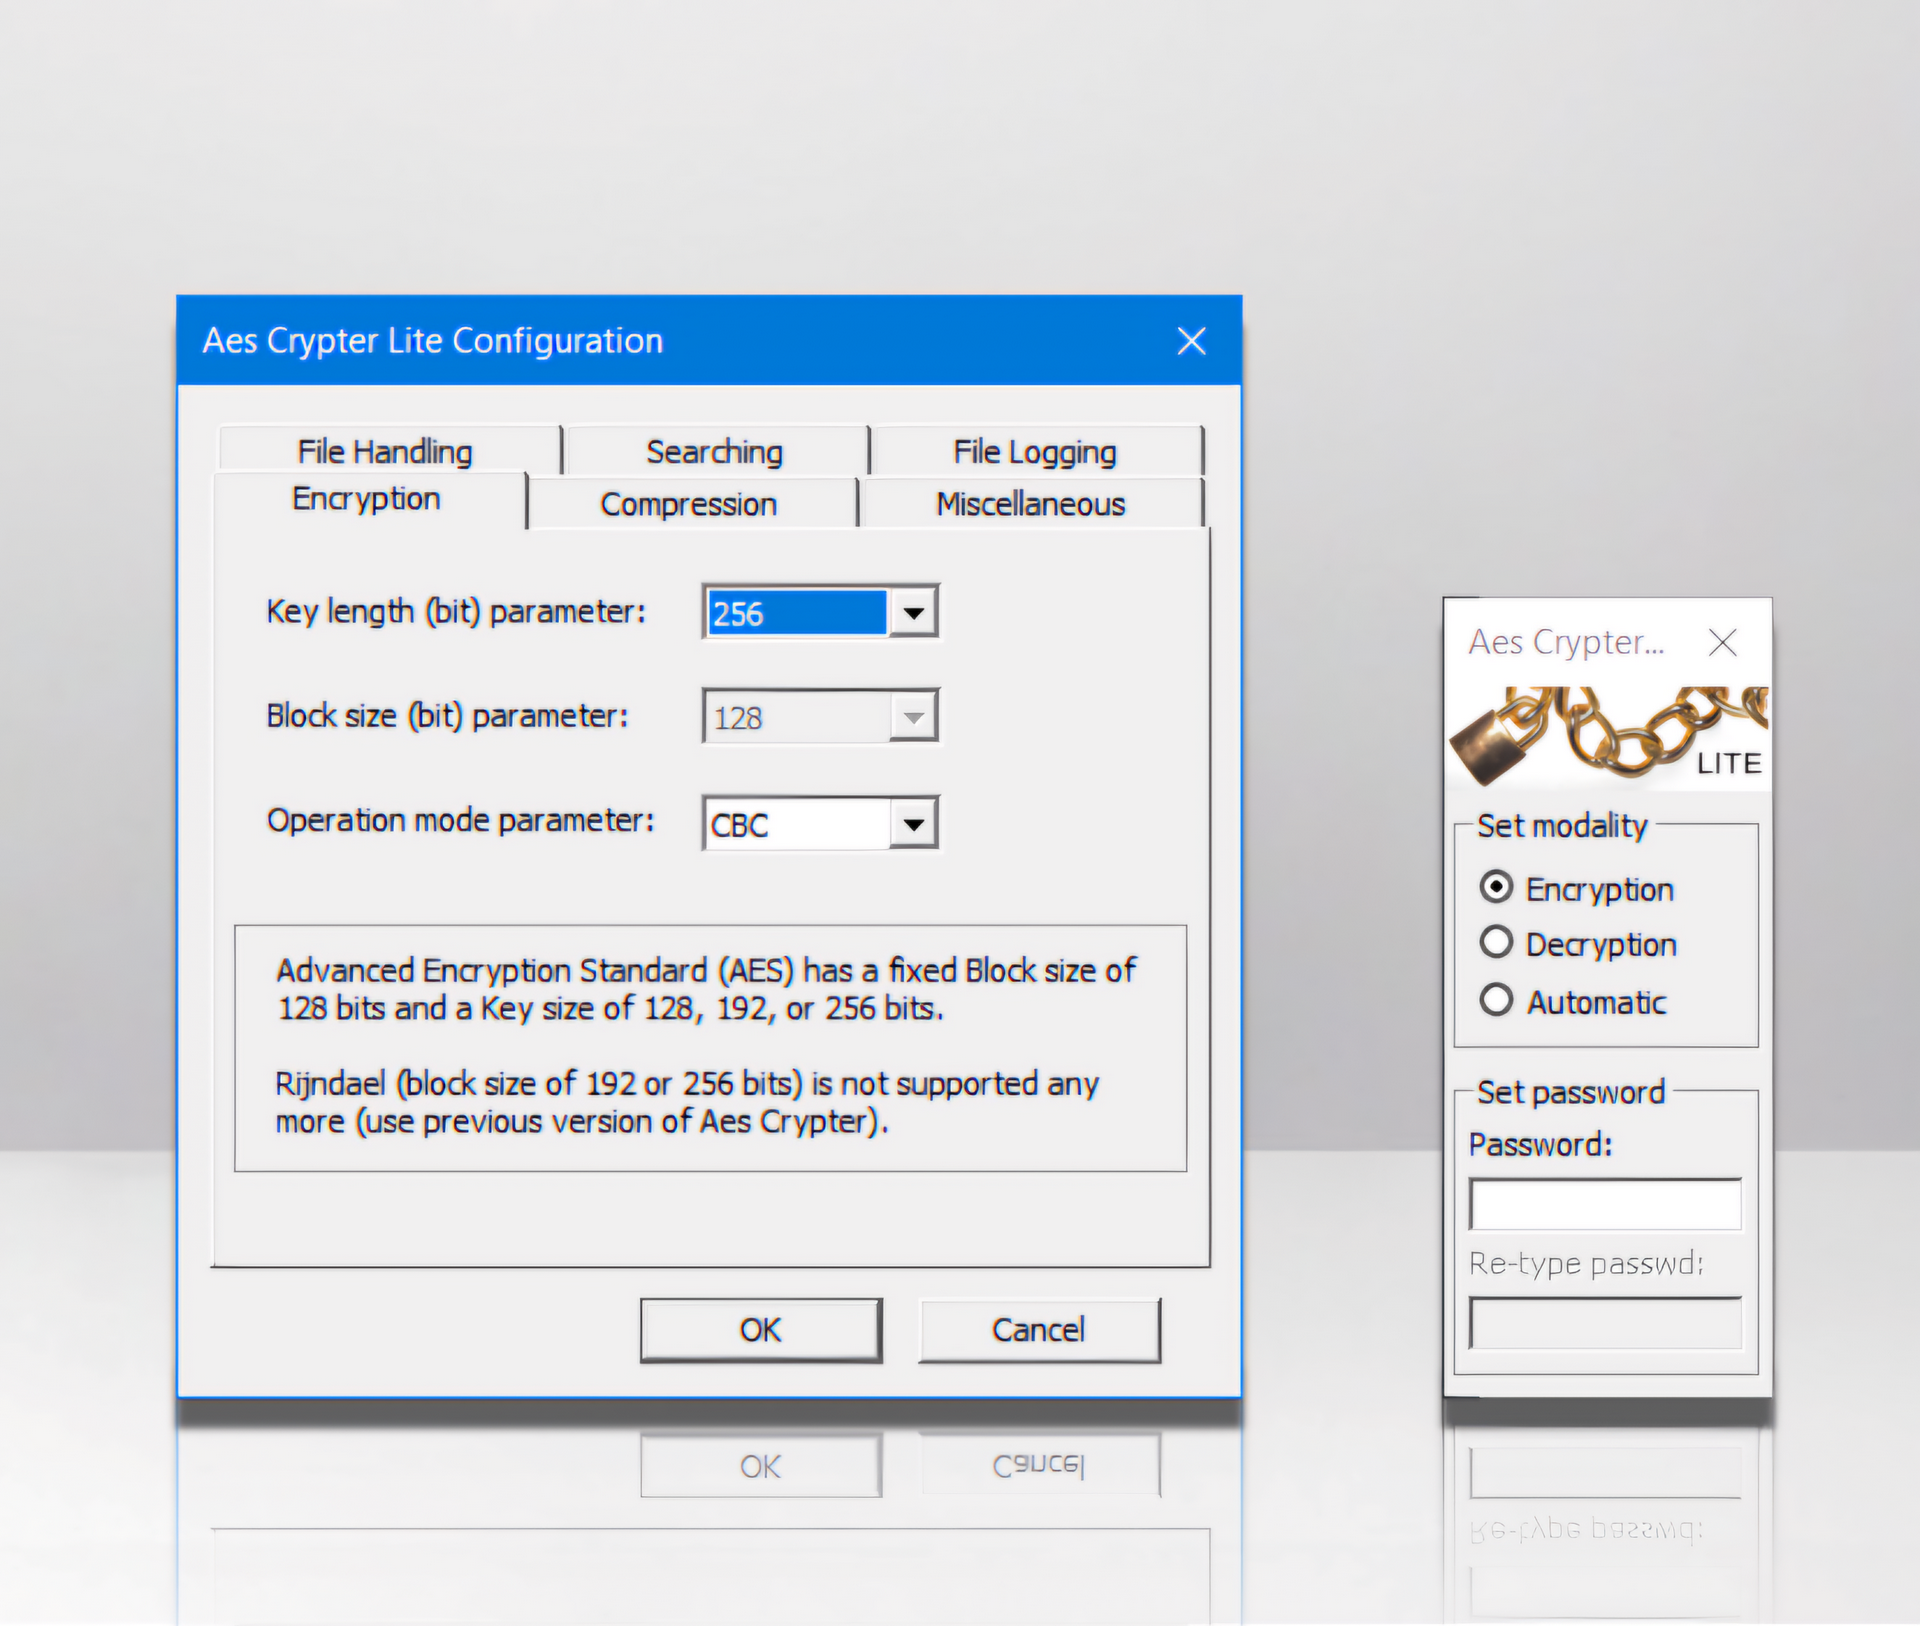Click the 'Key length (bit) parameter:' label
Viewport: 1920px width, 1626px height.
click(456, 611)
